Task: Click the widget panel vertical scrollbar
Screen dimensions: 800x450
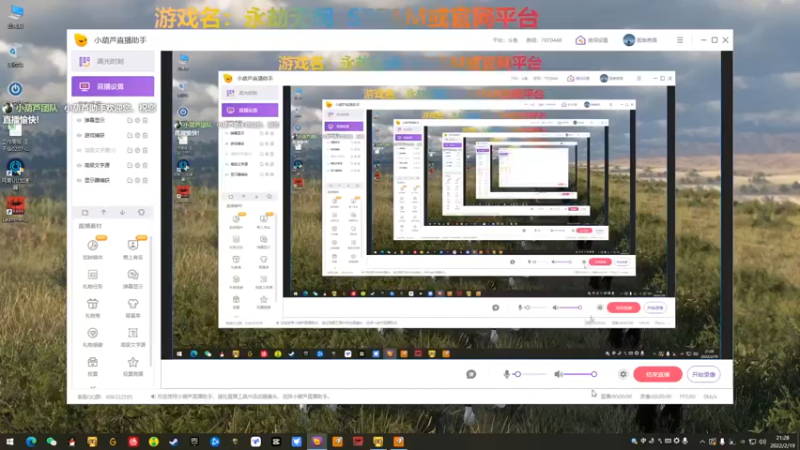Action: pyautogui.click(x=151, y=301)
